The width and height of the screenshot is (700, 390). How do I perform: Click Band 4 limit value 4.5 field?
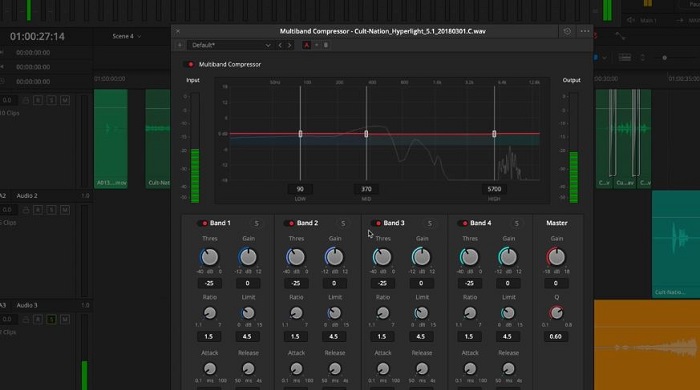508,337
